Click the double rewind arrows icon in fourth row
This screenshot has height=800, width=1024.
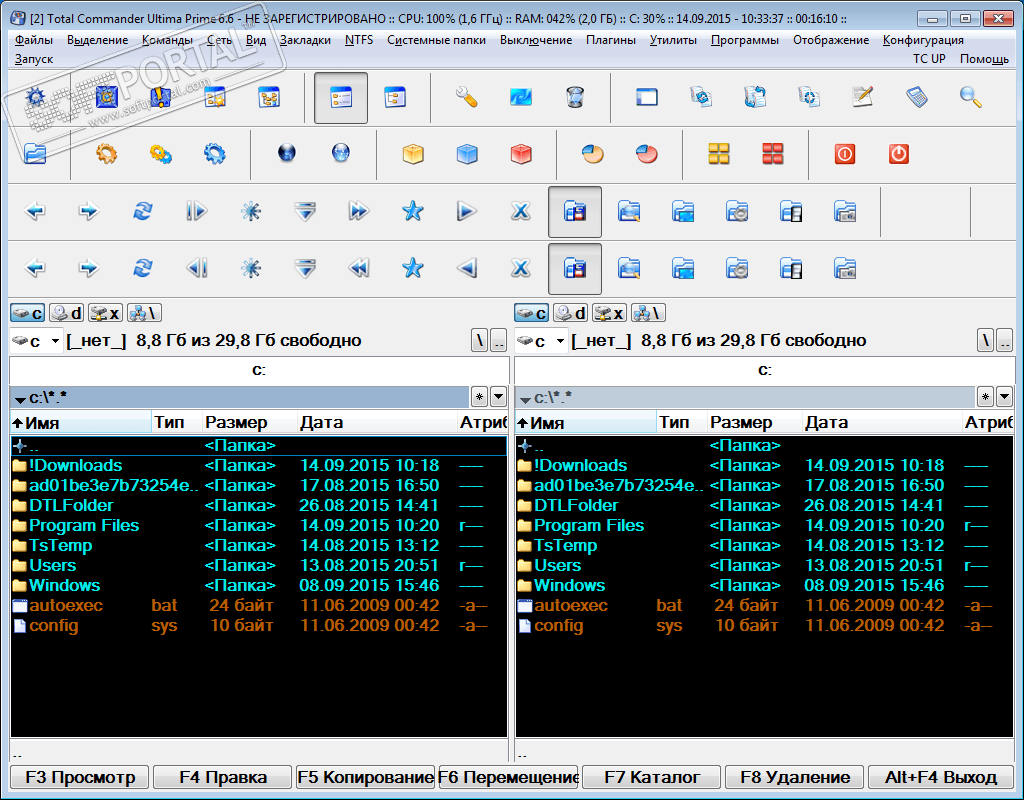click(359, 268)
